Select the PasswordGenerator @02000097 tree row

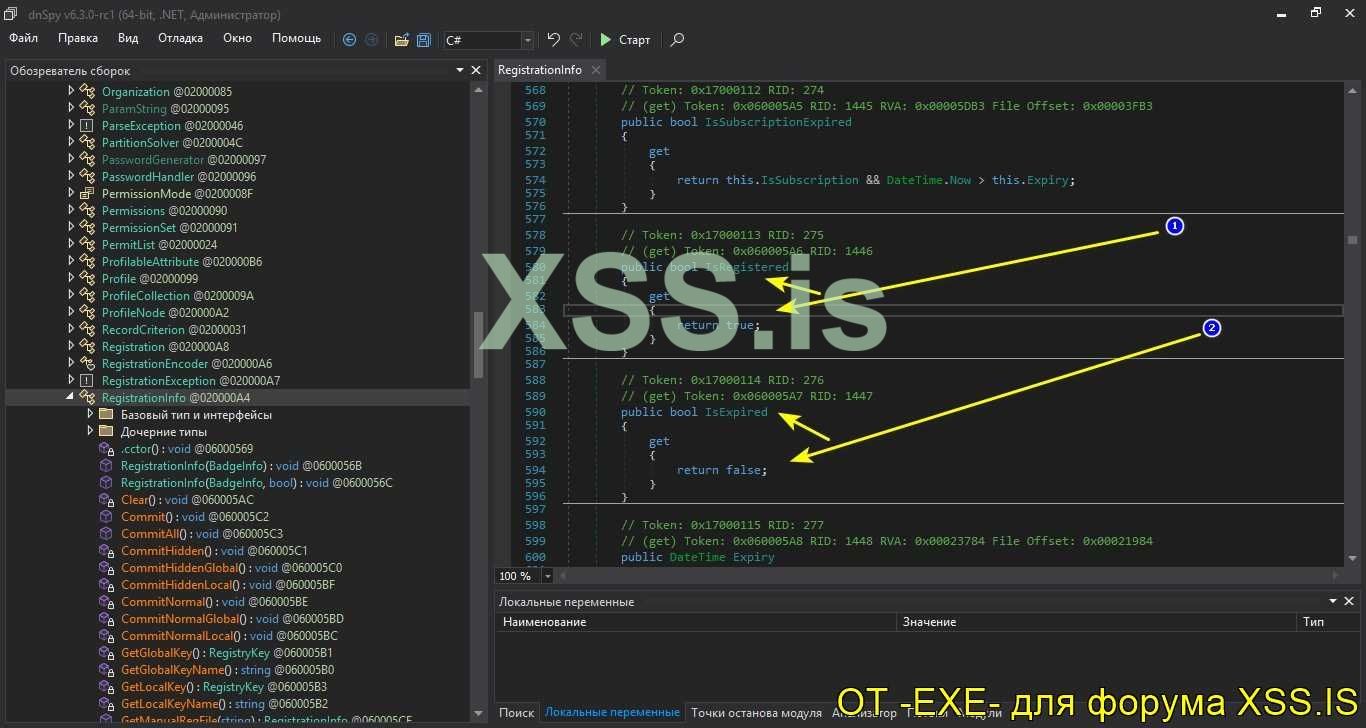pos(184,160)
